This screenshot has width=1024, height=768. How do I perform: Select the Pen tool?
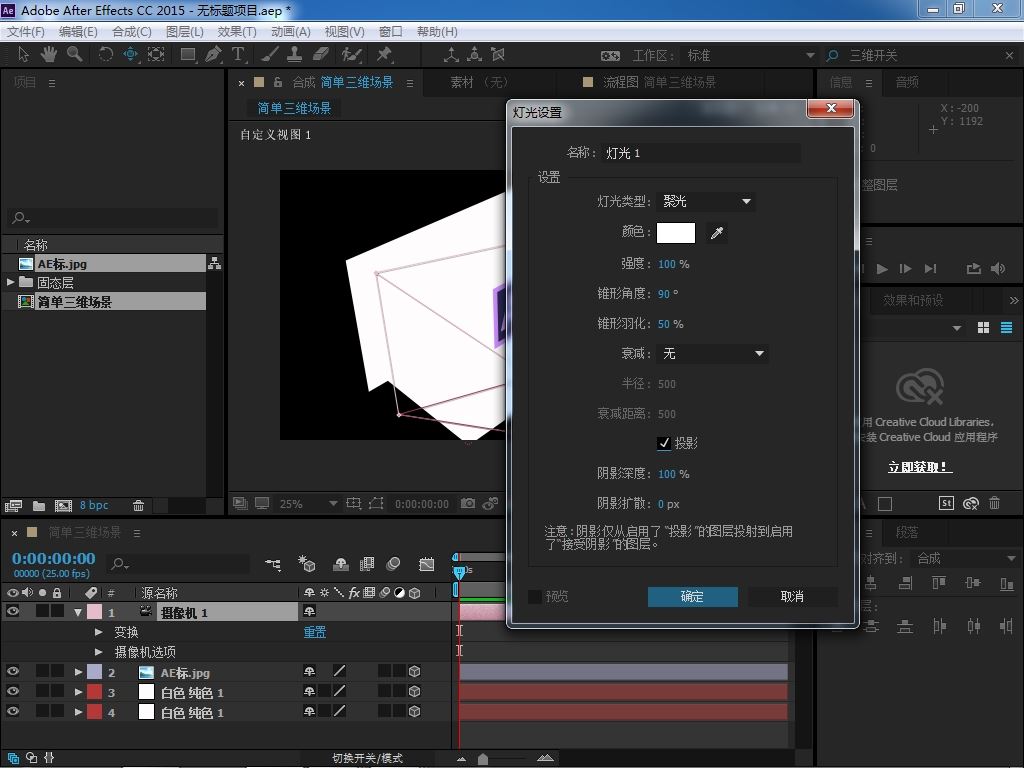pyautogui.click(x=213, y=54)
